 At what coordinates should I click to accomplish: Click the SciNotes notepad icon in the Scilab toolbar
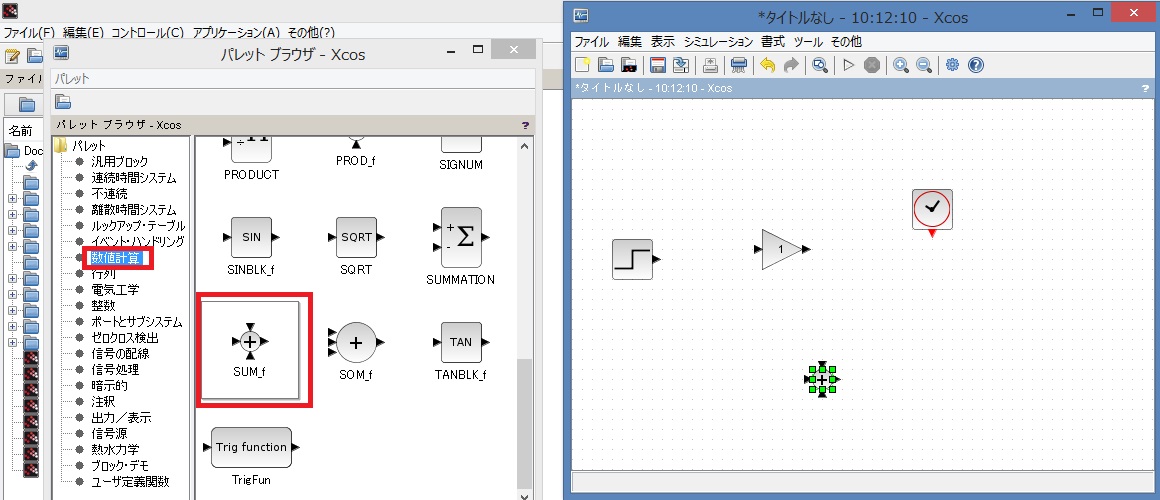[13, 56]
